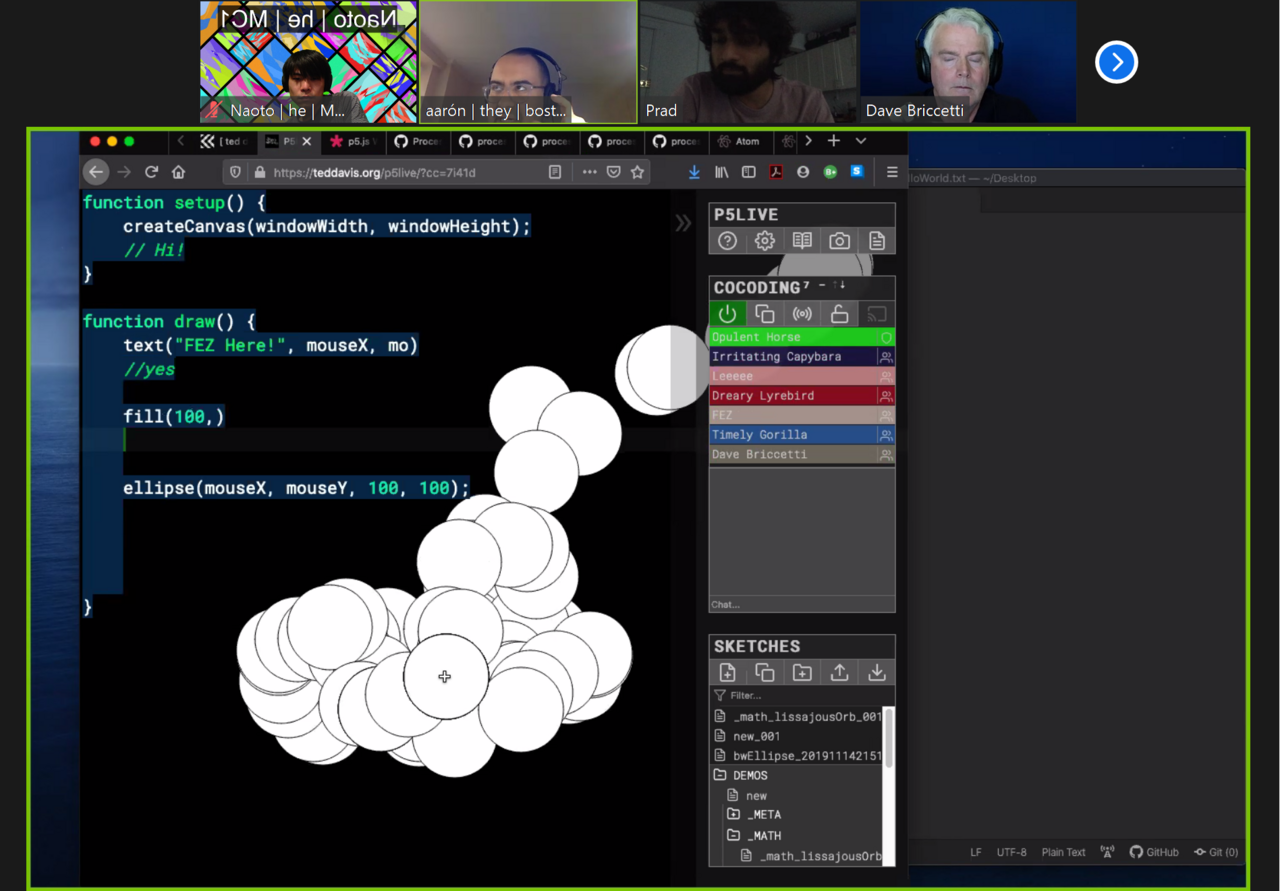Click the downward-arrow tray icon in Sketches
Image resolution: width=1280 pixels, height=891 pixels.
pyautogui.click(x=877, y=672)
